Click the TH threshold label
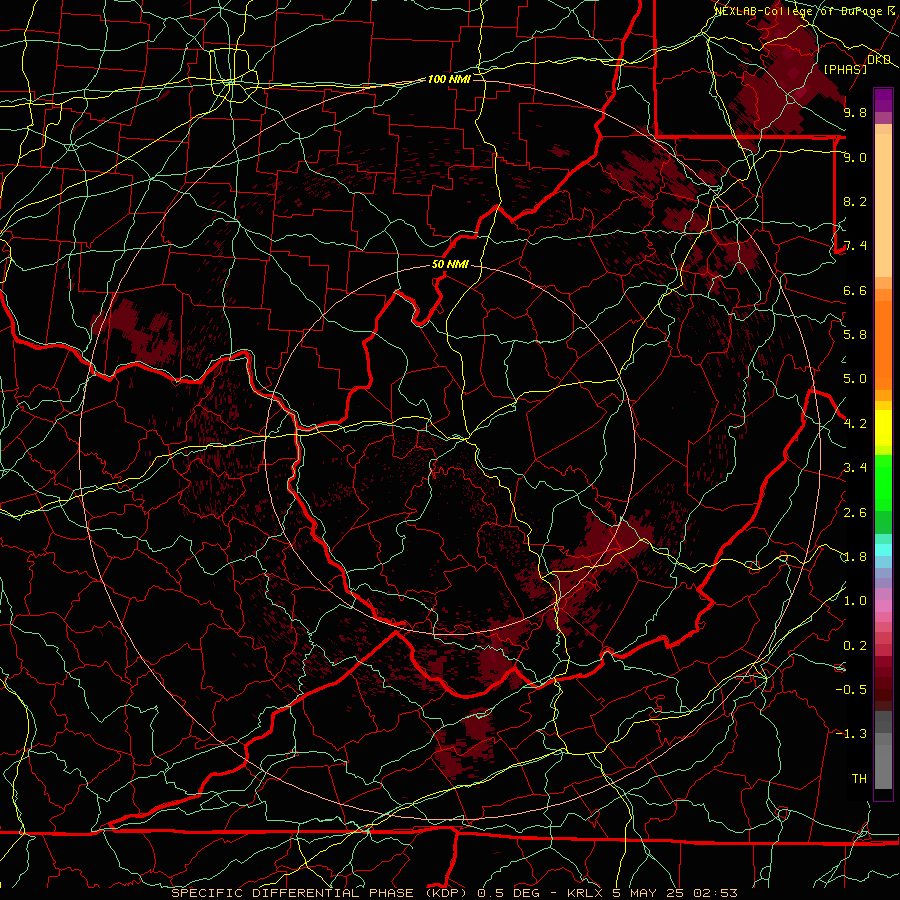Viewport: 900px width, 900px height. click(x=859, y=779)
